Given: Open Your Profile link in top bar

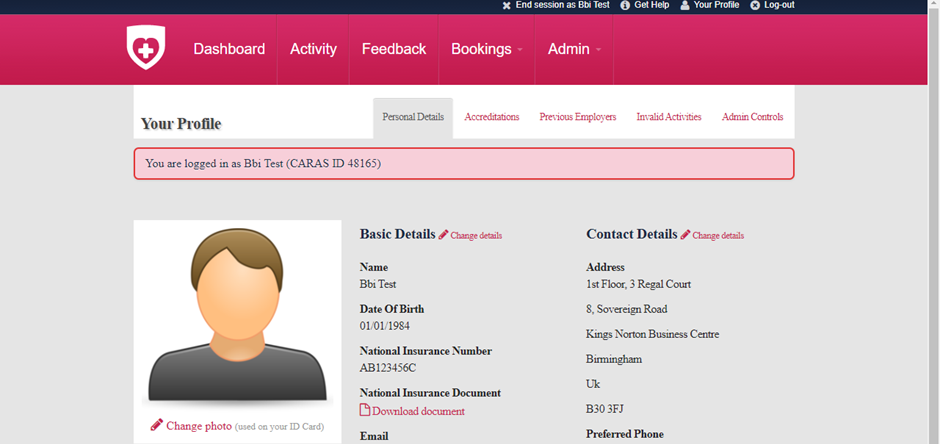Looking at the screenshot, I should pyautogui.click(x=716, y=5).
